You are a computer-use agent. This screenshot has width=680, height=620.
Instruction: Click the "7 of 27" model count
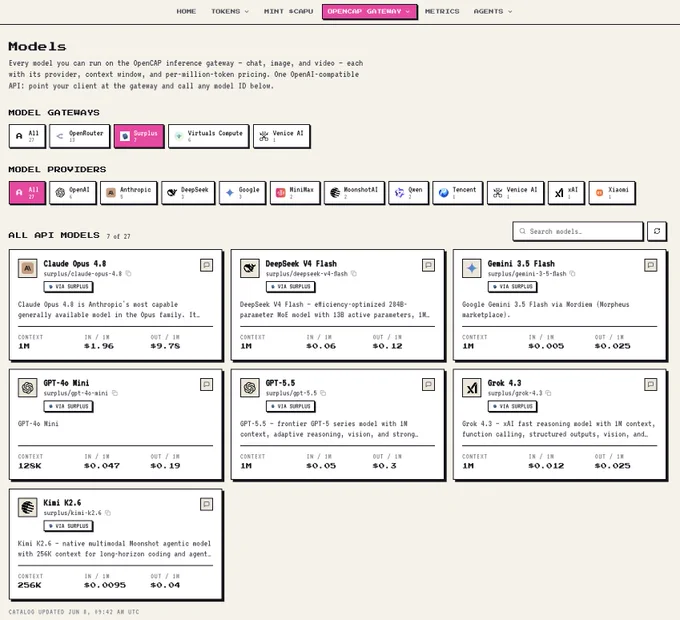pos(118,236)
